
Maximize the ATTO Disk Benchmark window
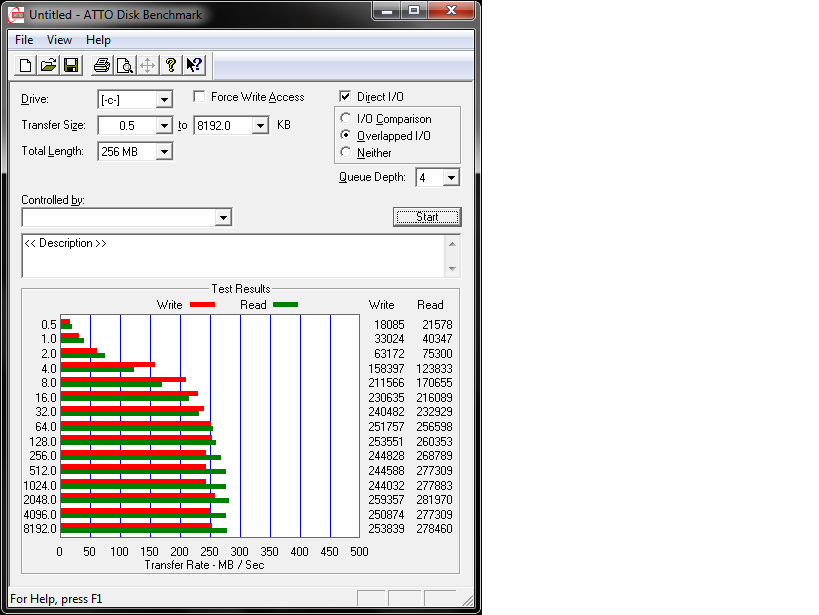click(414, 10)
